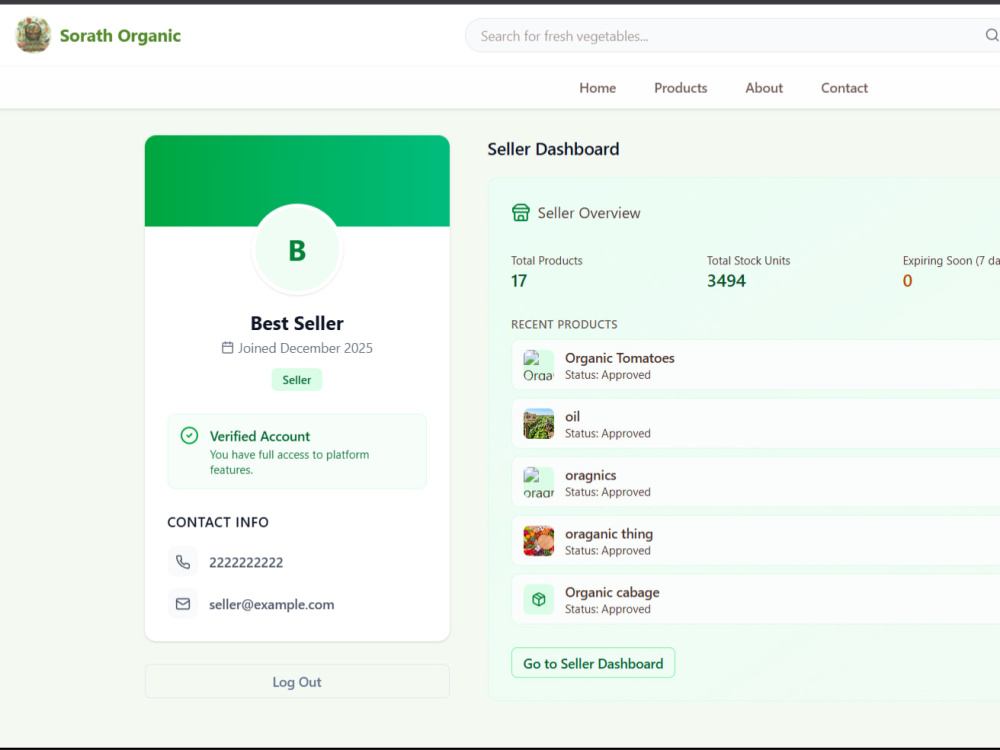
Task: Click the Sorath Organic brand name
Action: pyautogui.click(x=121, y=36)
